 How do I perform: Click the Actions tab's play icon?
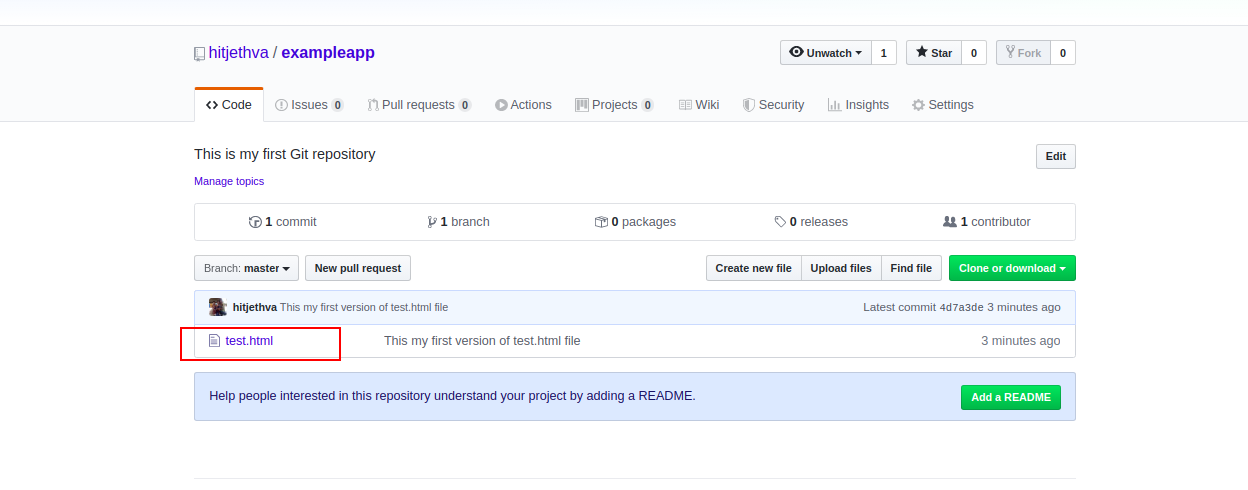pos(501,105)
